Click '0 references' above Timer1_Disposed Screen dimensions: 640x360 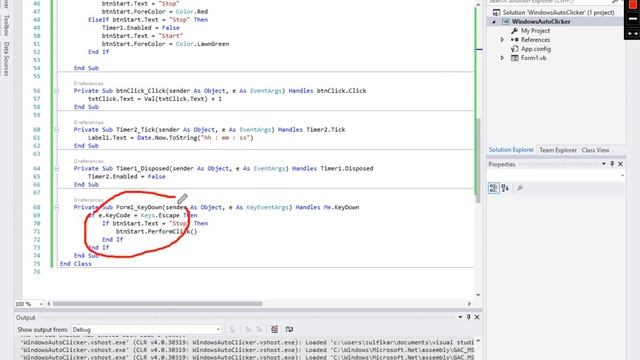(x=88, y=161)
